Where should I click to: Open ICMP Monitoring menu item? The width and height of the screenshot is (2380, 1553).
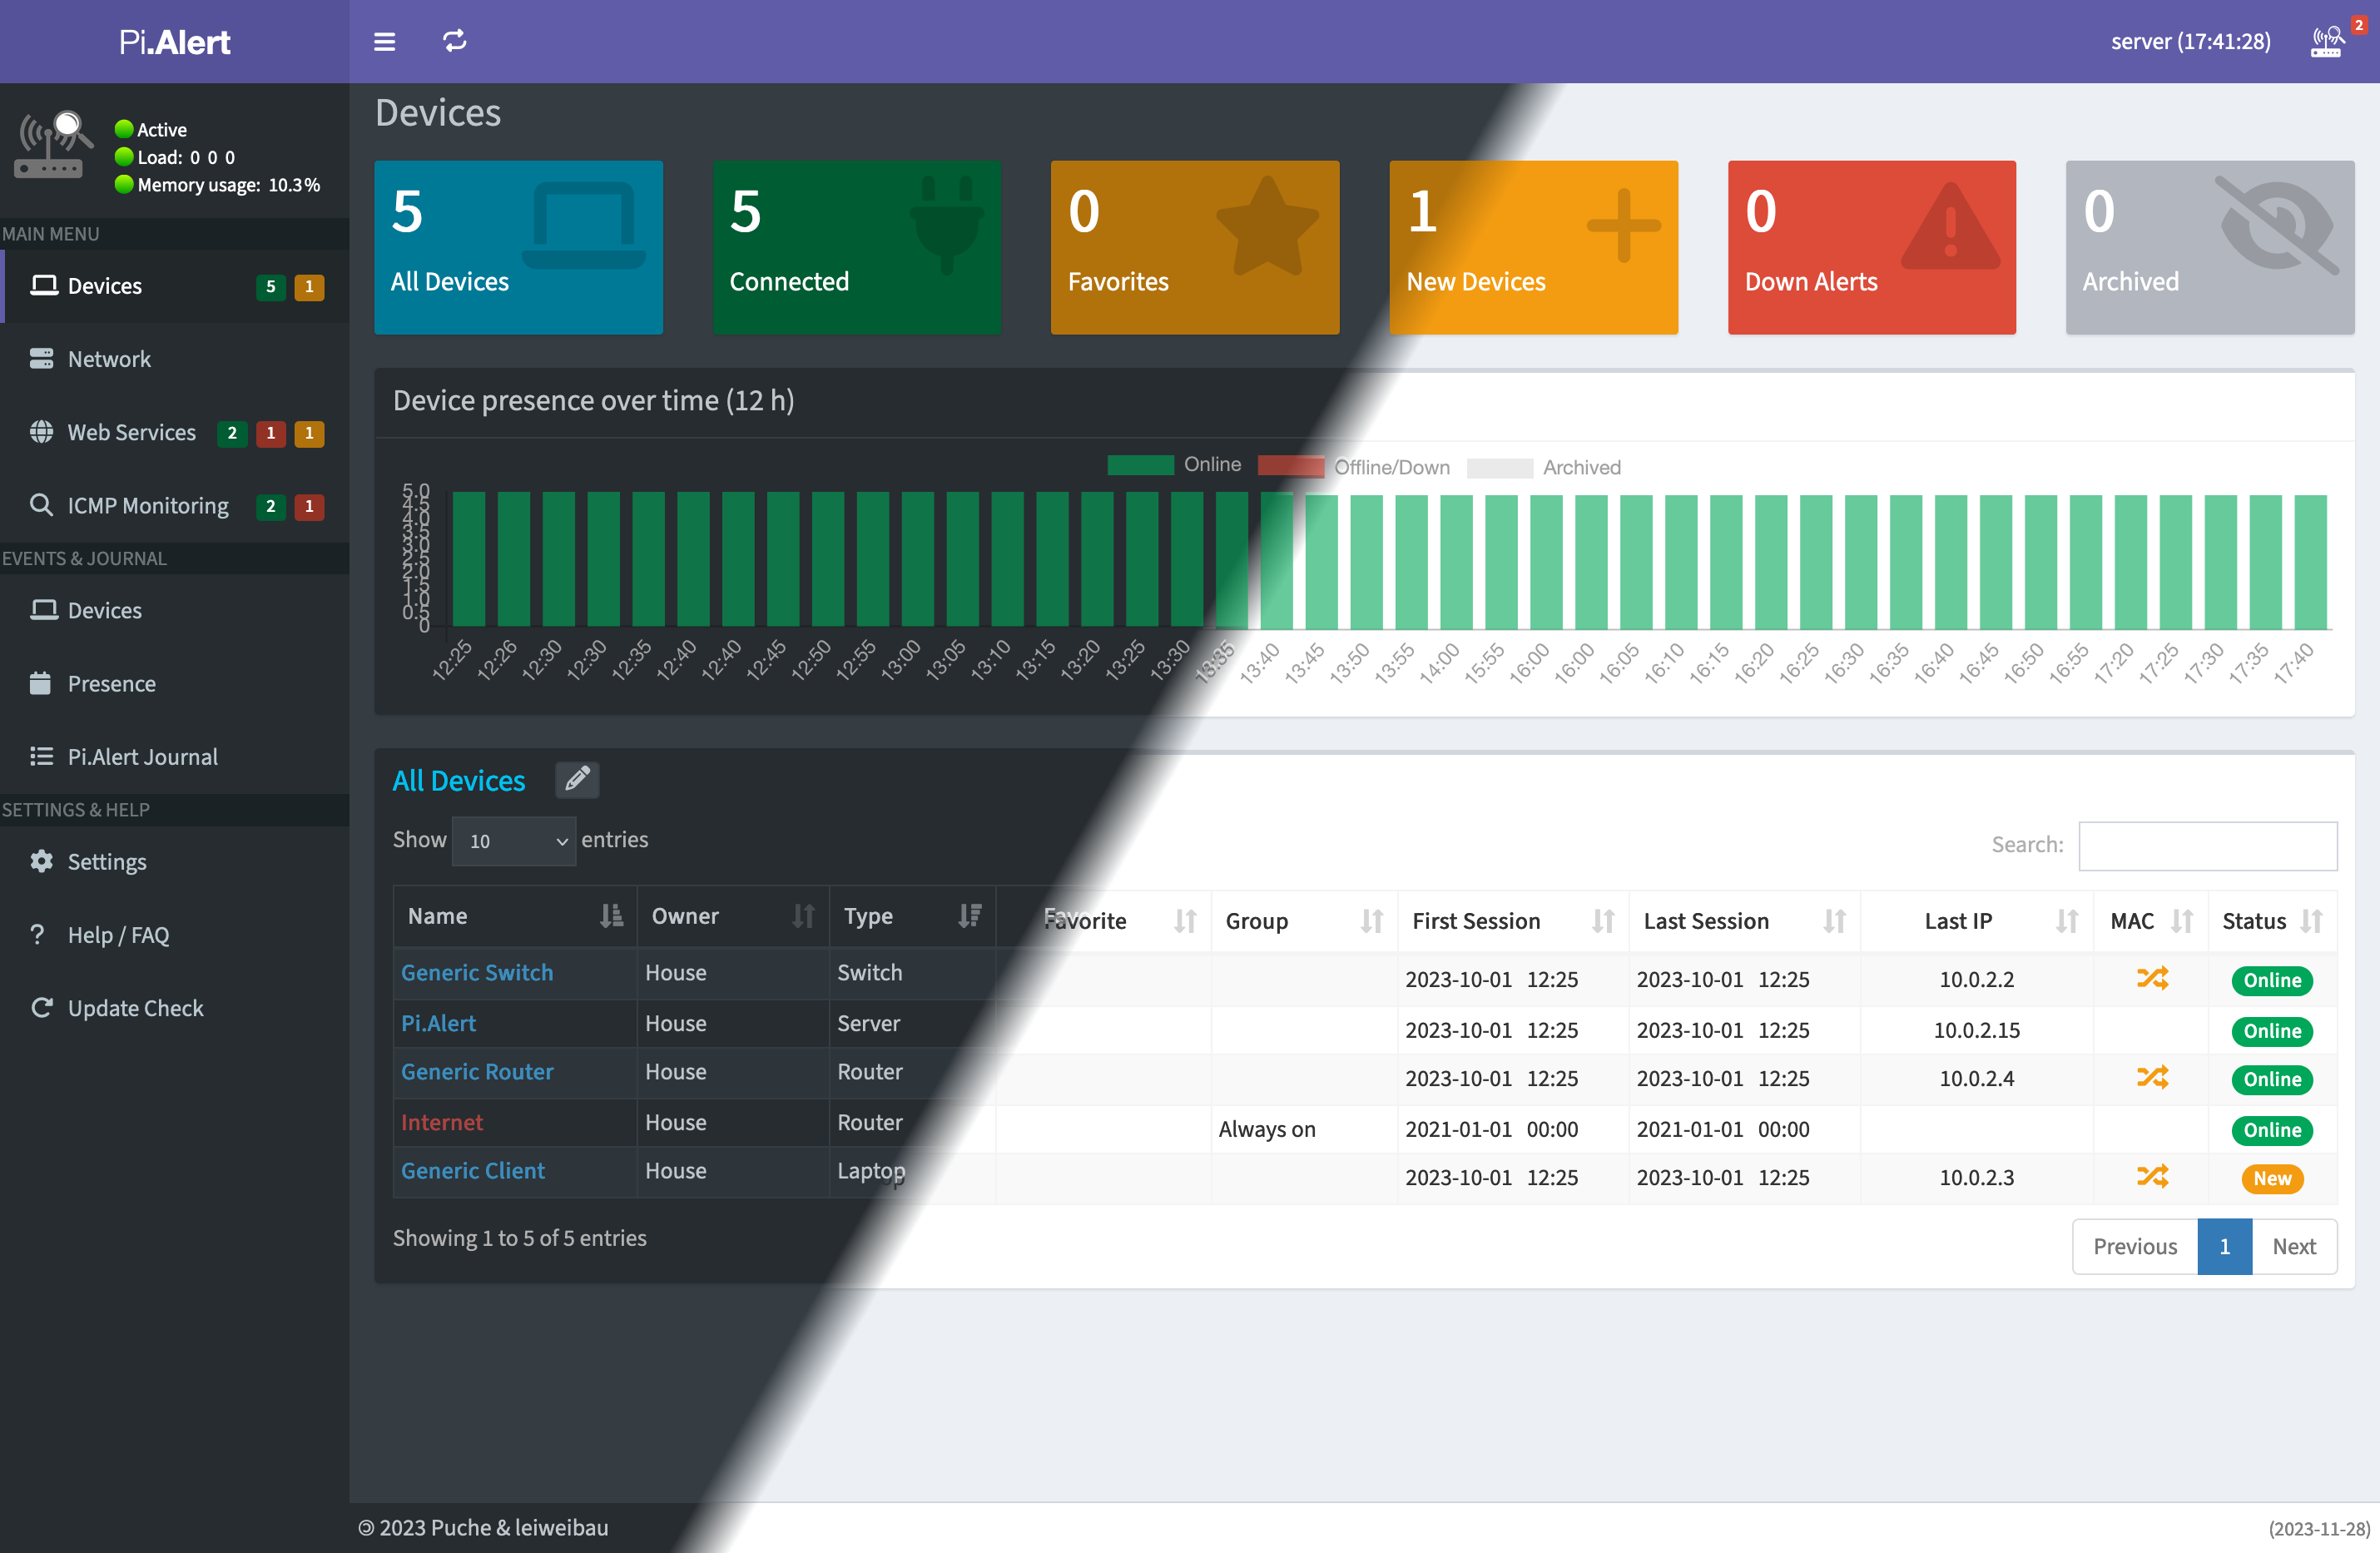pyautogui.click(x=147, y=506)
